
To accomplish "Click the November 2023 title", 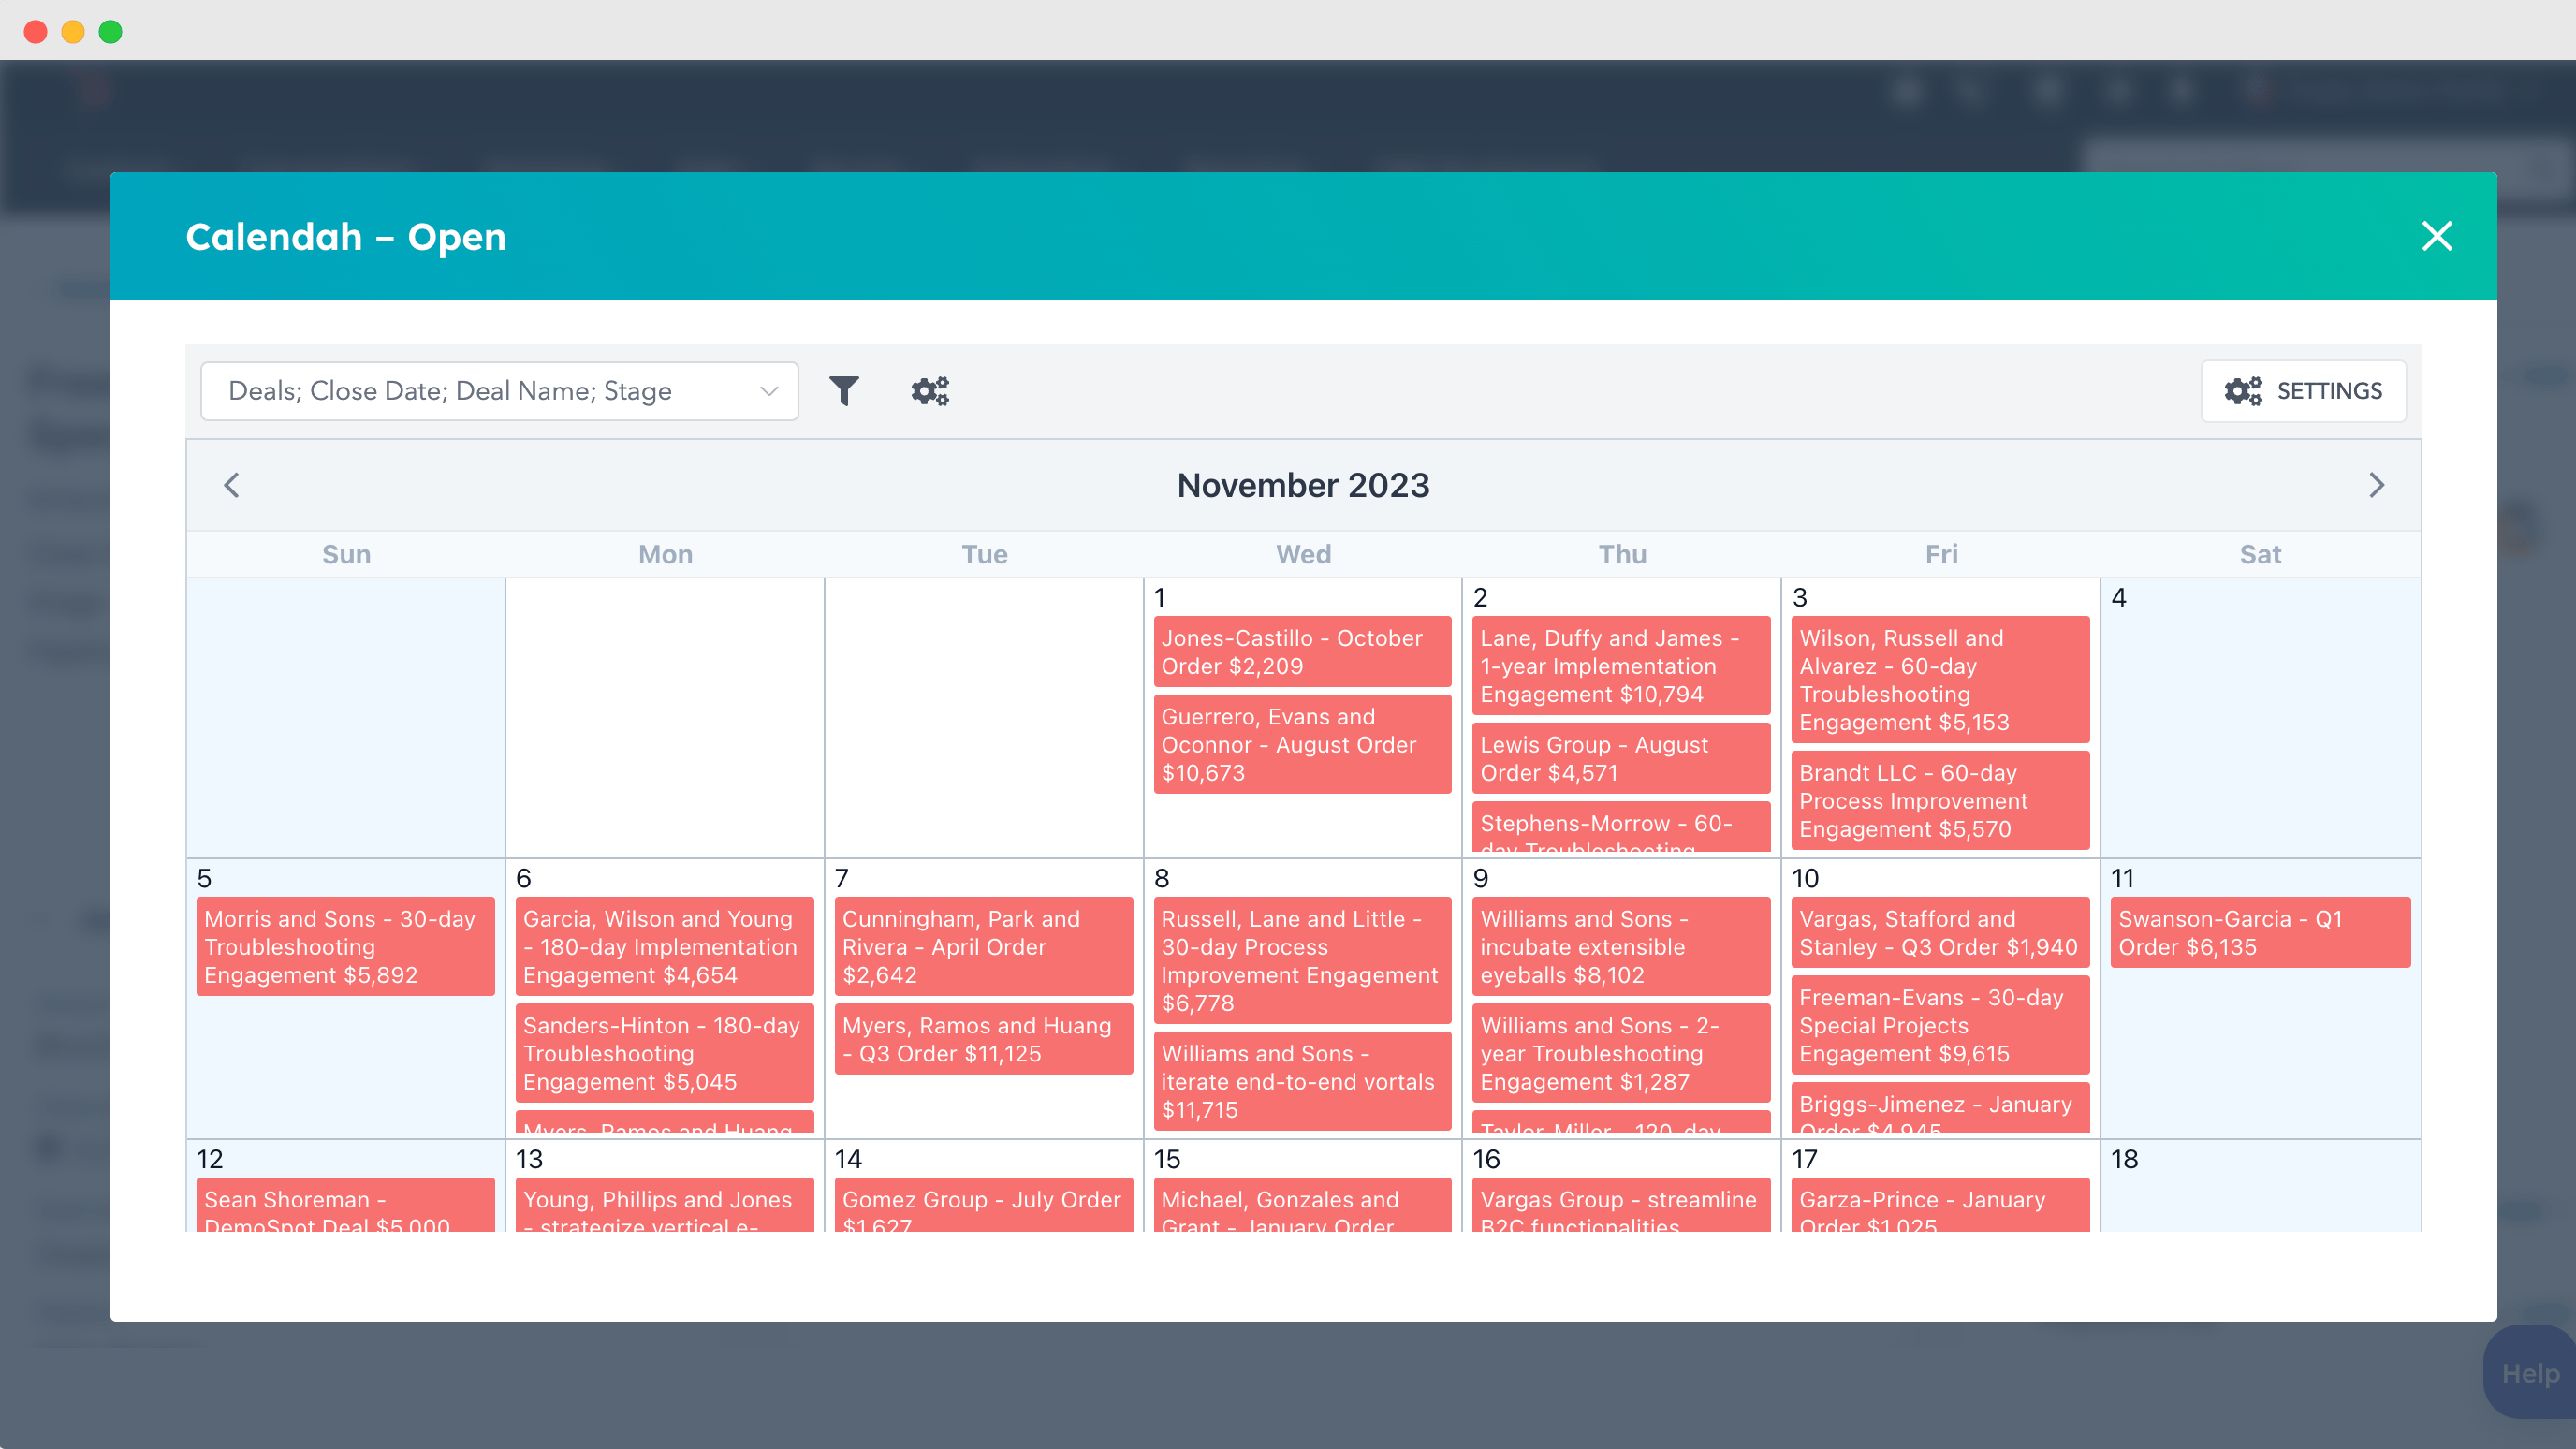I will point(1303,485).
